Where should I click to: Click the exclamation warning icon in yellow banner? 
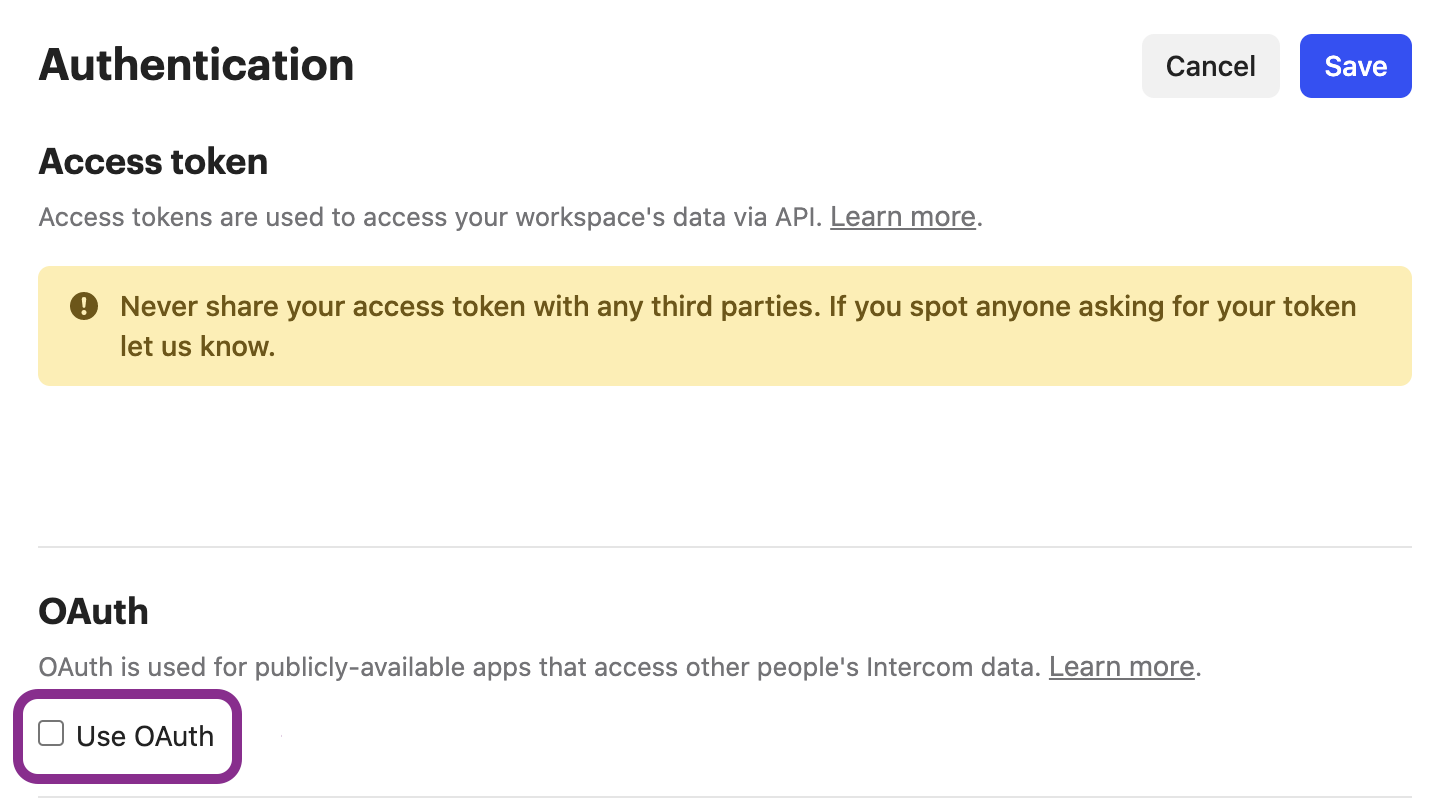tap(84, 306)
